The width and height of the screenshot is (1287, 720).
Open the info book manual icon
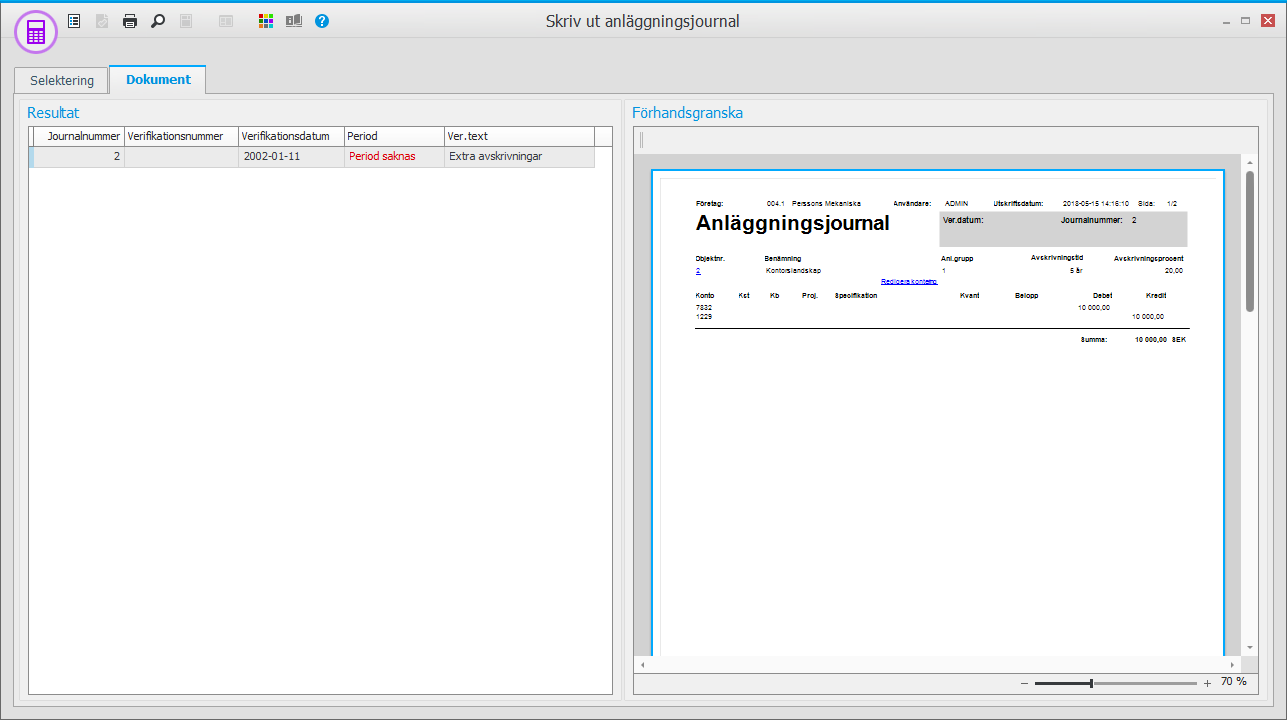294,21
